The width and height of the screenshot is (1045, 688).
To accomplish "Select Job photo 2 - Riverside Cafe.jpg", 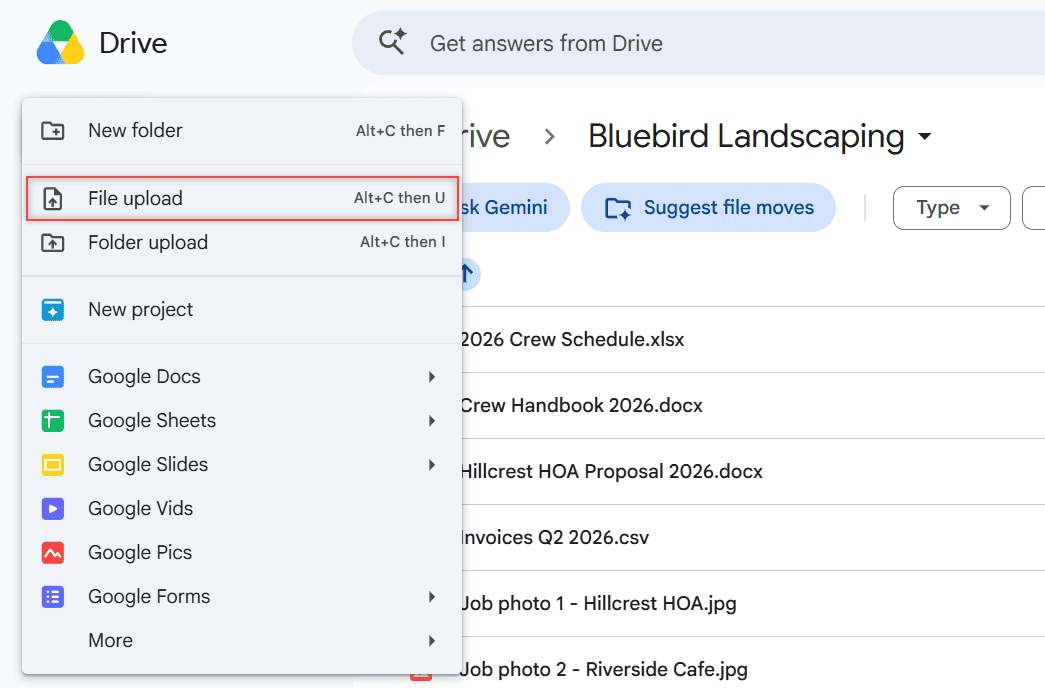I will tap(604, 669).
